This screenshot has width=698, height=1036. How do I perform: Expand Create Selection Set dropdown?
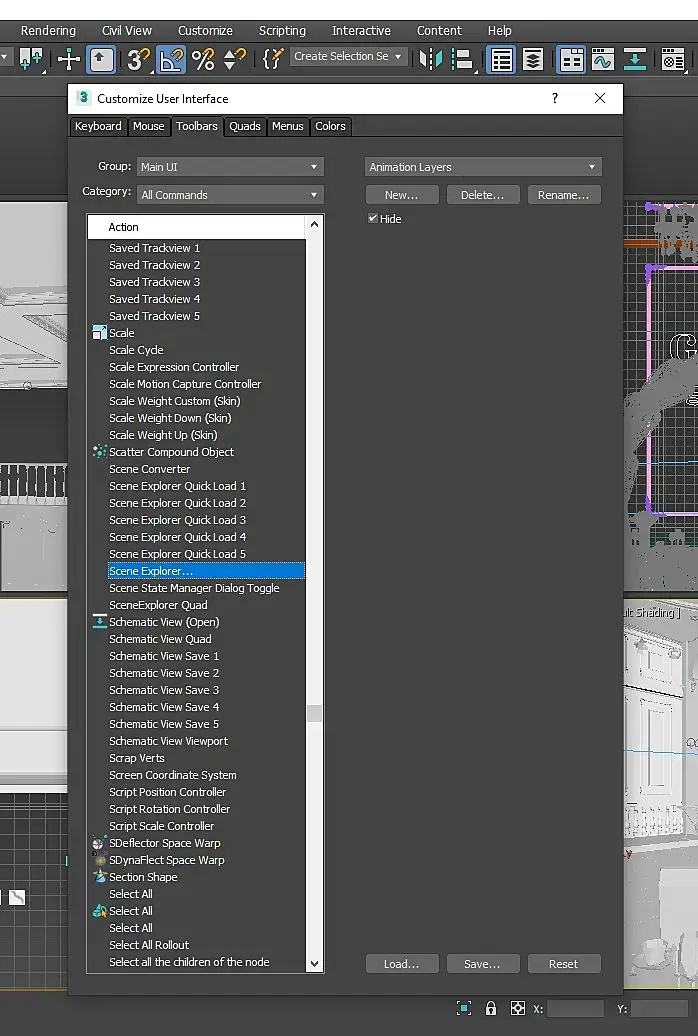click(x=398, y=57)
